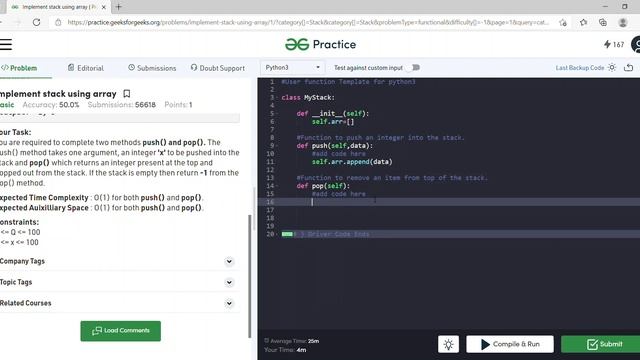The image size is (640, 360).
Task: Toggle Test against custom input switch
Action: [414, 68]
